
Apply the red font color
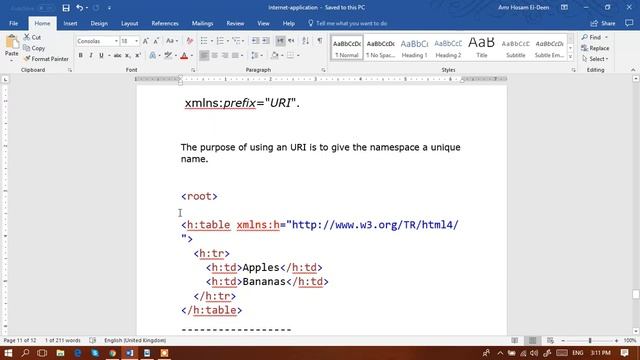pyautogui.click(x=184, y=56)
